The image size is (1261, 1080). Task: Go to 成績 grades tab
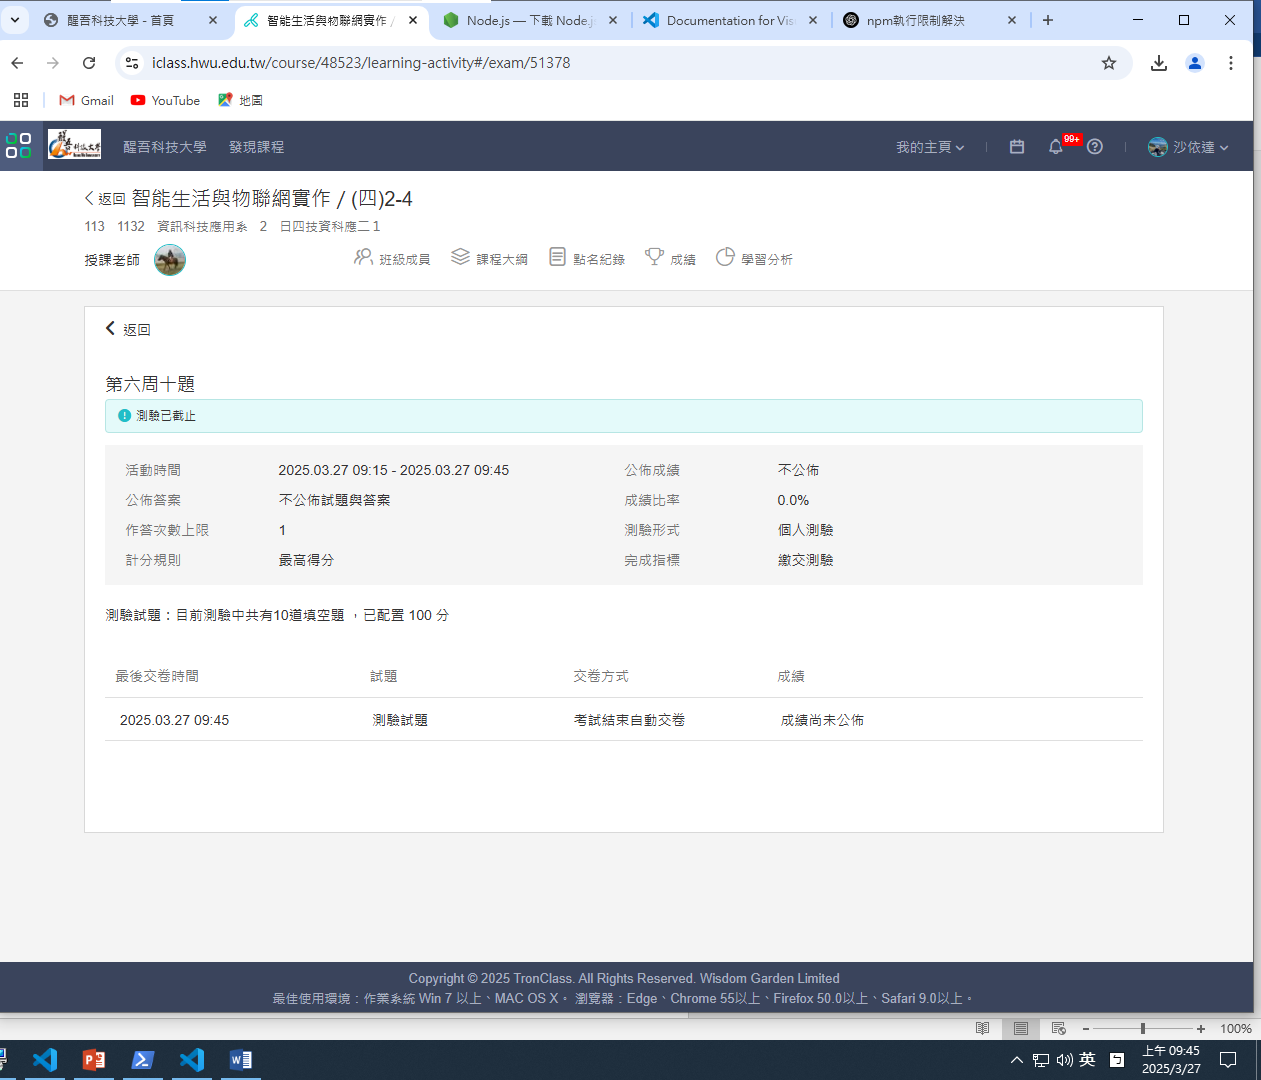pos(671,259)
